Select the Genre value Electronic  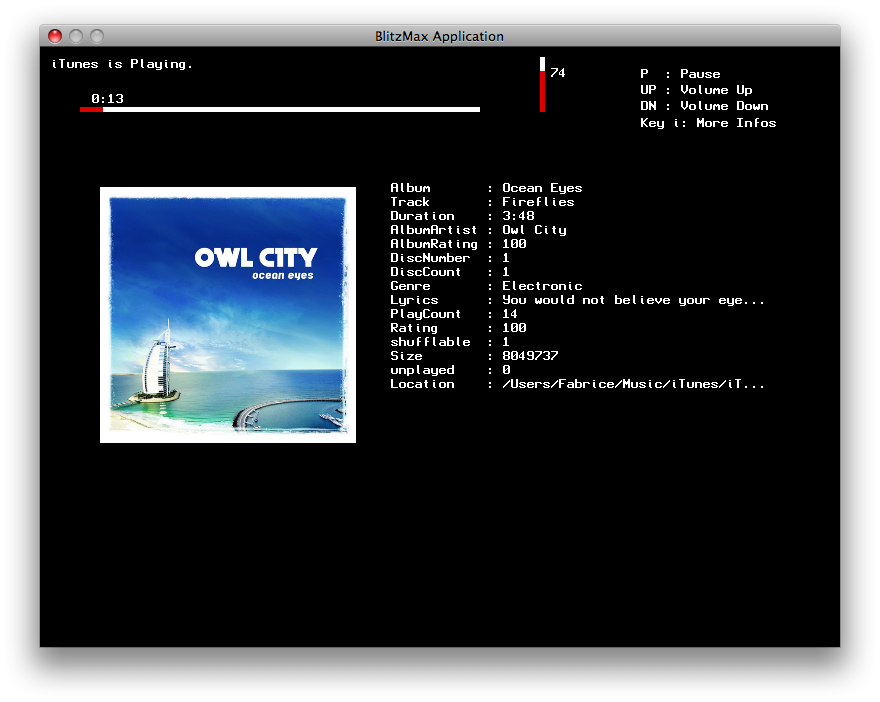(542, 286)
